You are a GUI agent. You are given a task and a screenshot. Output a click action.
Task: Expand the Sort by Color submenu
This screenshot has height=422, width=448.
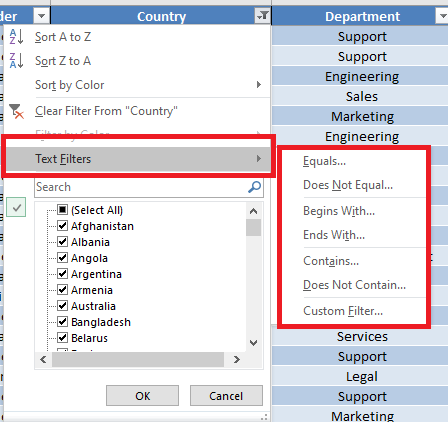[x=259, y=85]
